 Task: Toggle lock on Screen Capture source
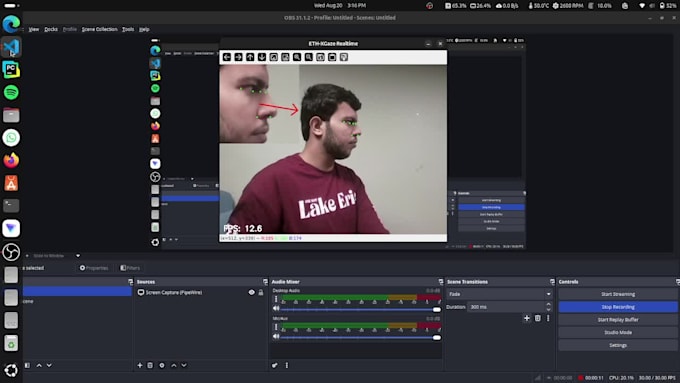261,292
